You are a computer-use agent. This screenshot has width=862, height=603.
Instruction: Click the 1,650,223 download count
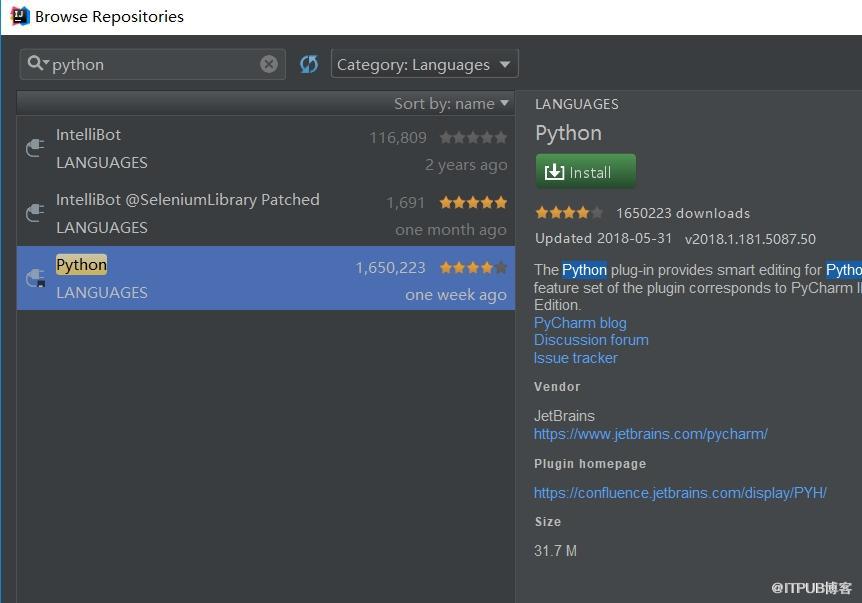(x=390, y=268)
